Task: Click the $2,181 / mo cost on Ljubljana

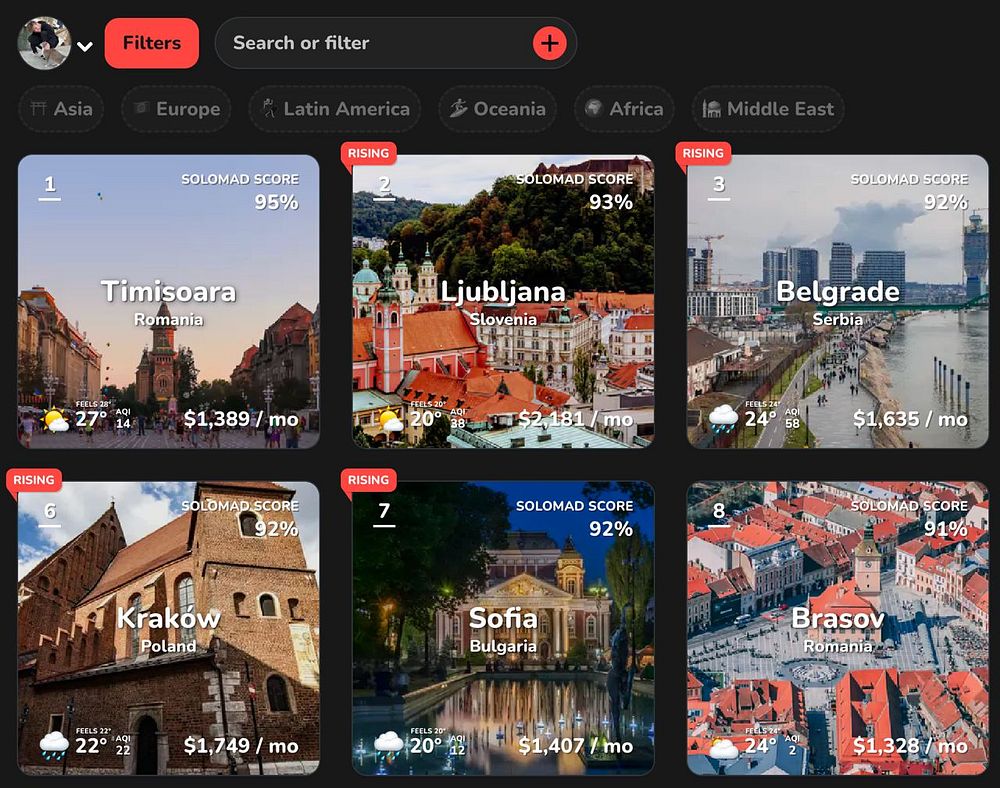Action: point(576,419)
